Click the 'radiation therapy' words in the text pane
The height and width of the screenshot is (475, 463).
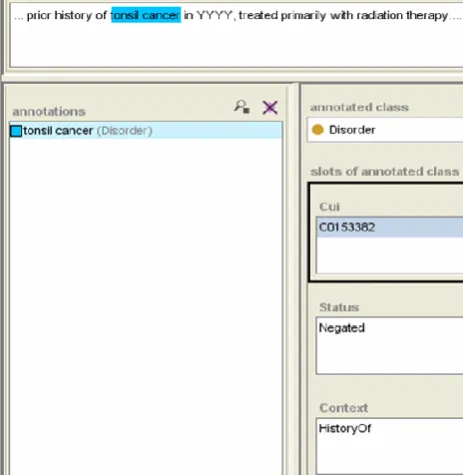pyautogui.click(x=402, y=15)
